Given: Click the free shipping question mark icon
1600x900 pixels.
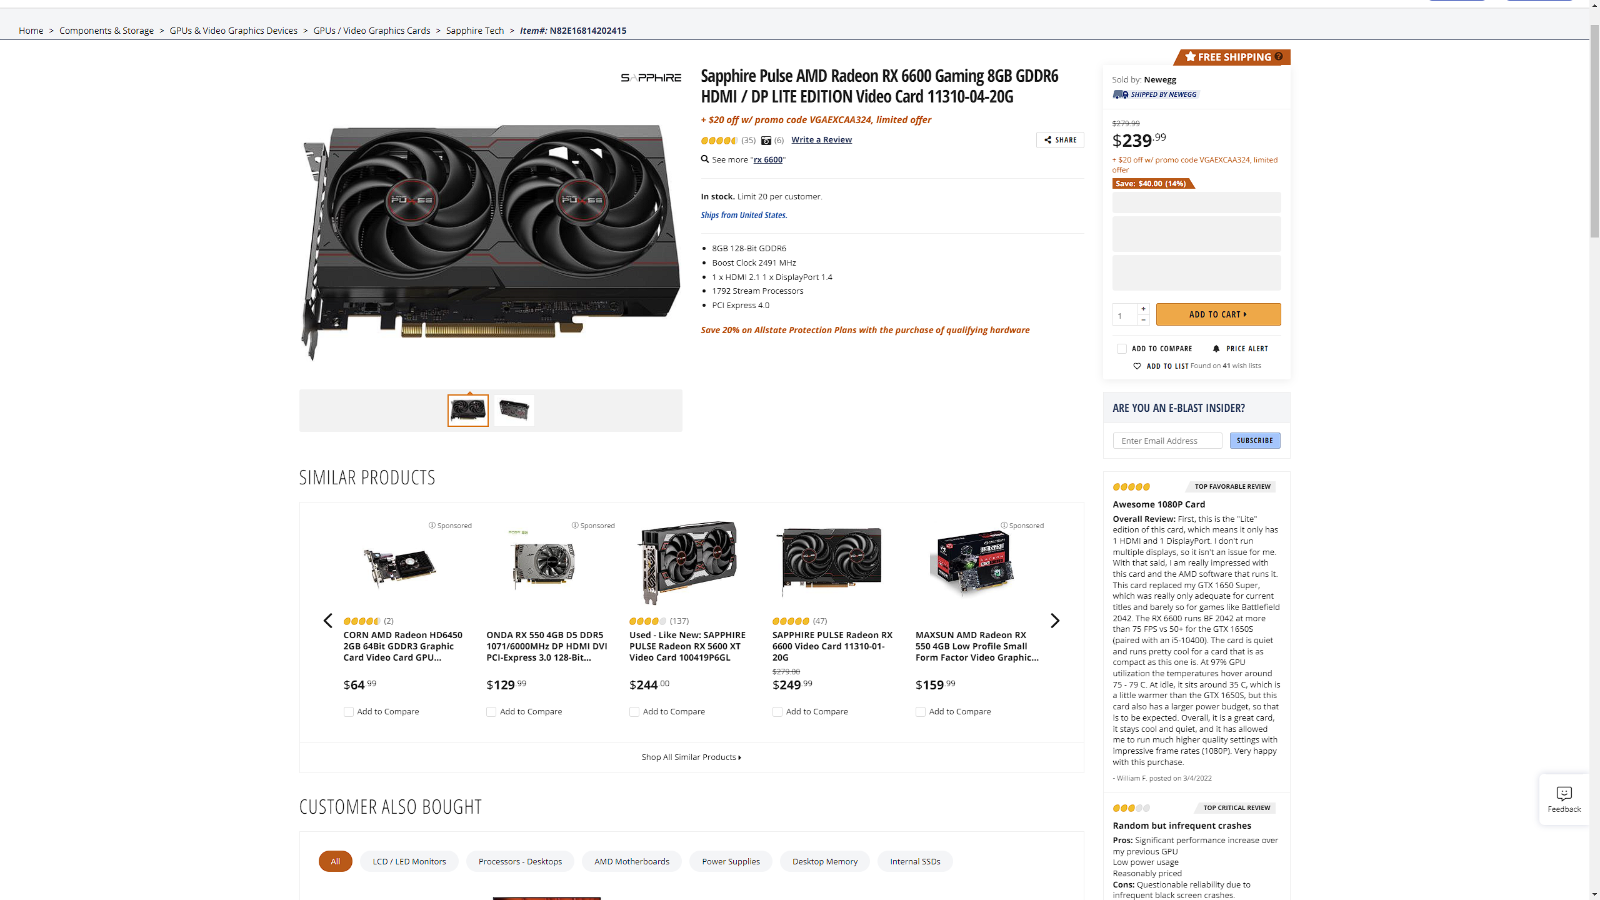Looking at the screenshot, I should pyautogui.click(x=1278, y=57).
